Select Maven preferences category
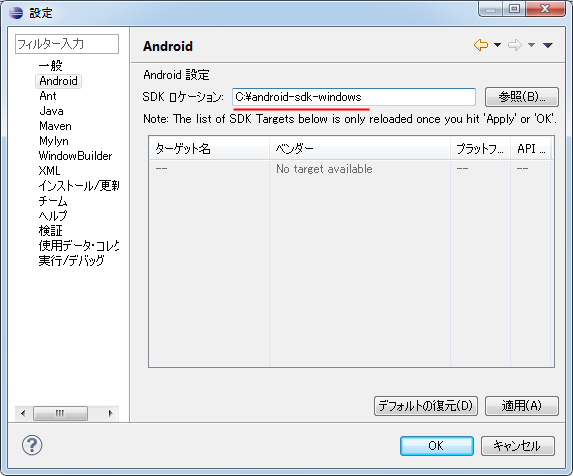573x476 pixels. [55, 126]
